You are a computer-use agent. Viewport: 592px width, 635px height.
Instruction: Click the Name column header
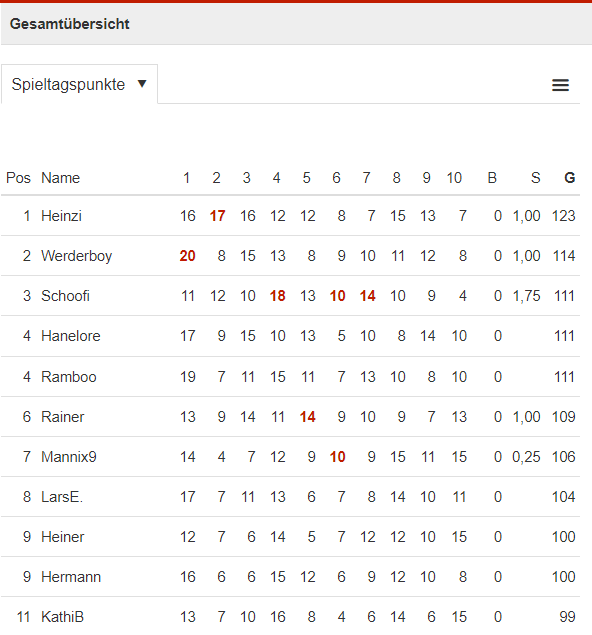pyautogui.click(x=61, y=178)
